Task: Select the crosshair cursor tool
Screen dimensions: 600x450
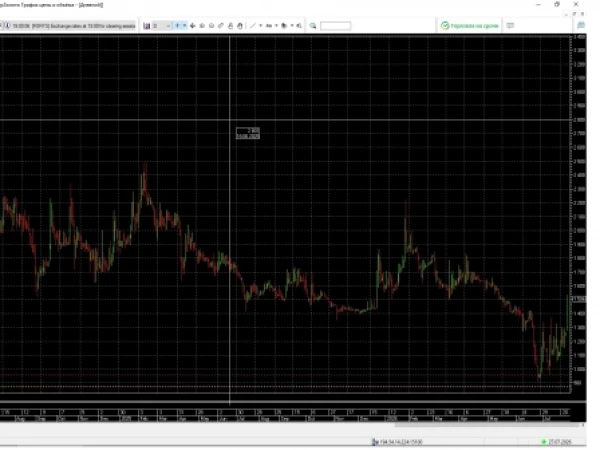Action: (177, 26)
